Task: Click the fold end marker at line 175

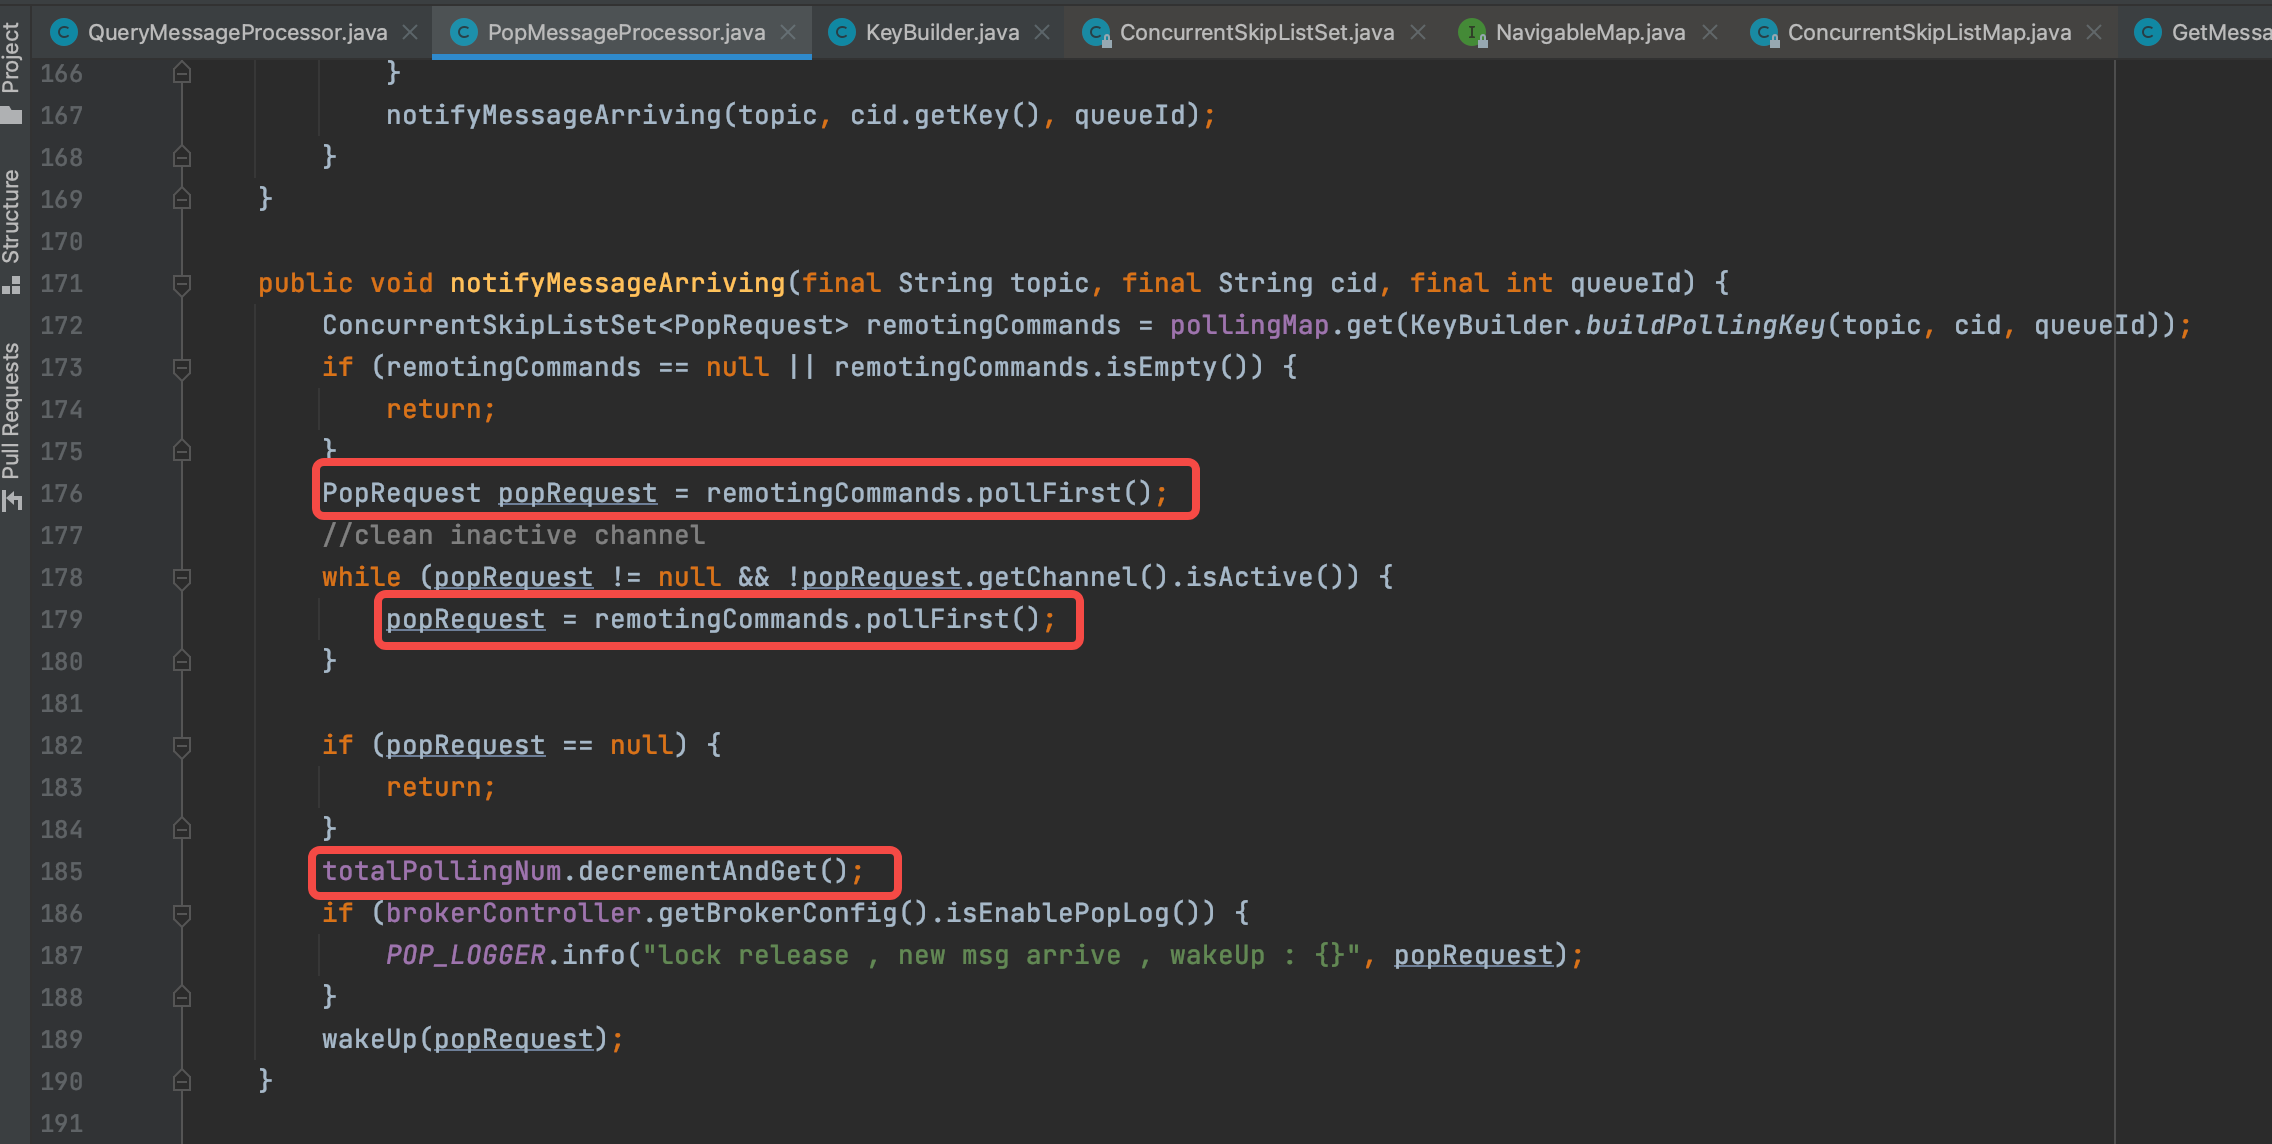Action: coord(182,451)
